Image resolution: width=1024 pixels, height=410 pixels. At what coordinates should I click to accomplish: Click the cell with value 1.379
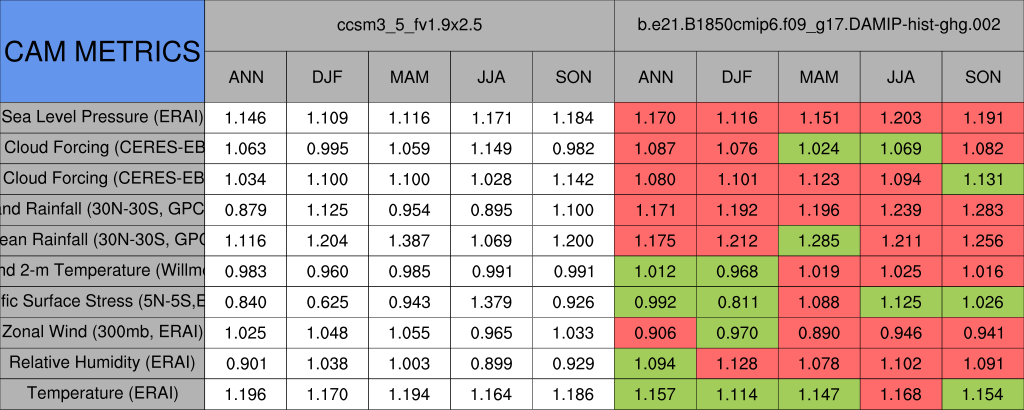(x=491, y=301)
